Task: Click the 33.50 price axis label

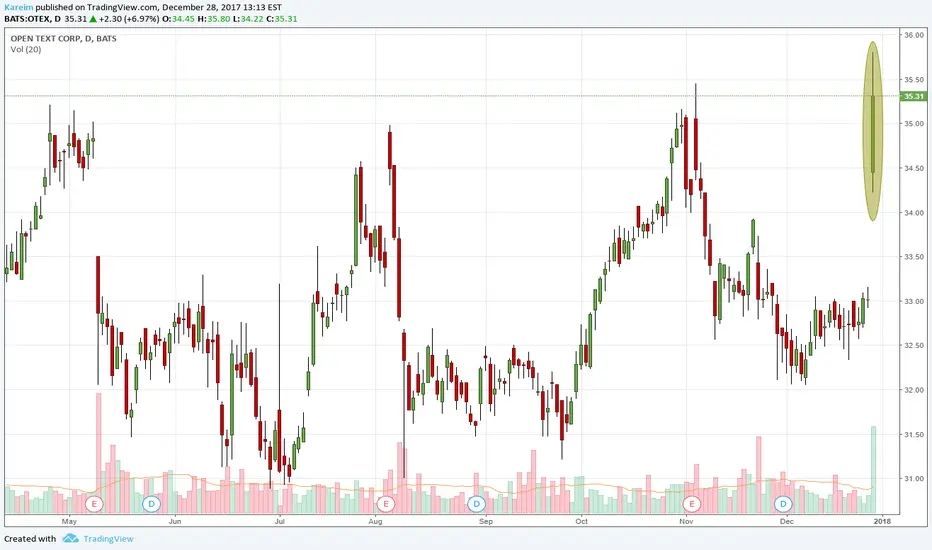Action: tap(914, 257)
